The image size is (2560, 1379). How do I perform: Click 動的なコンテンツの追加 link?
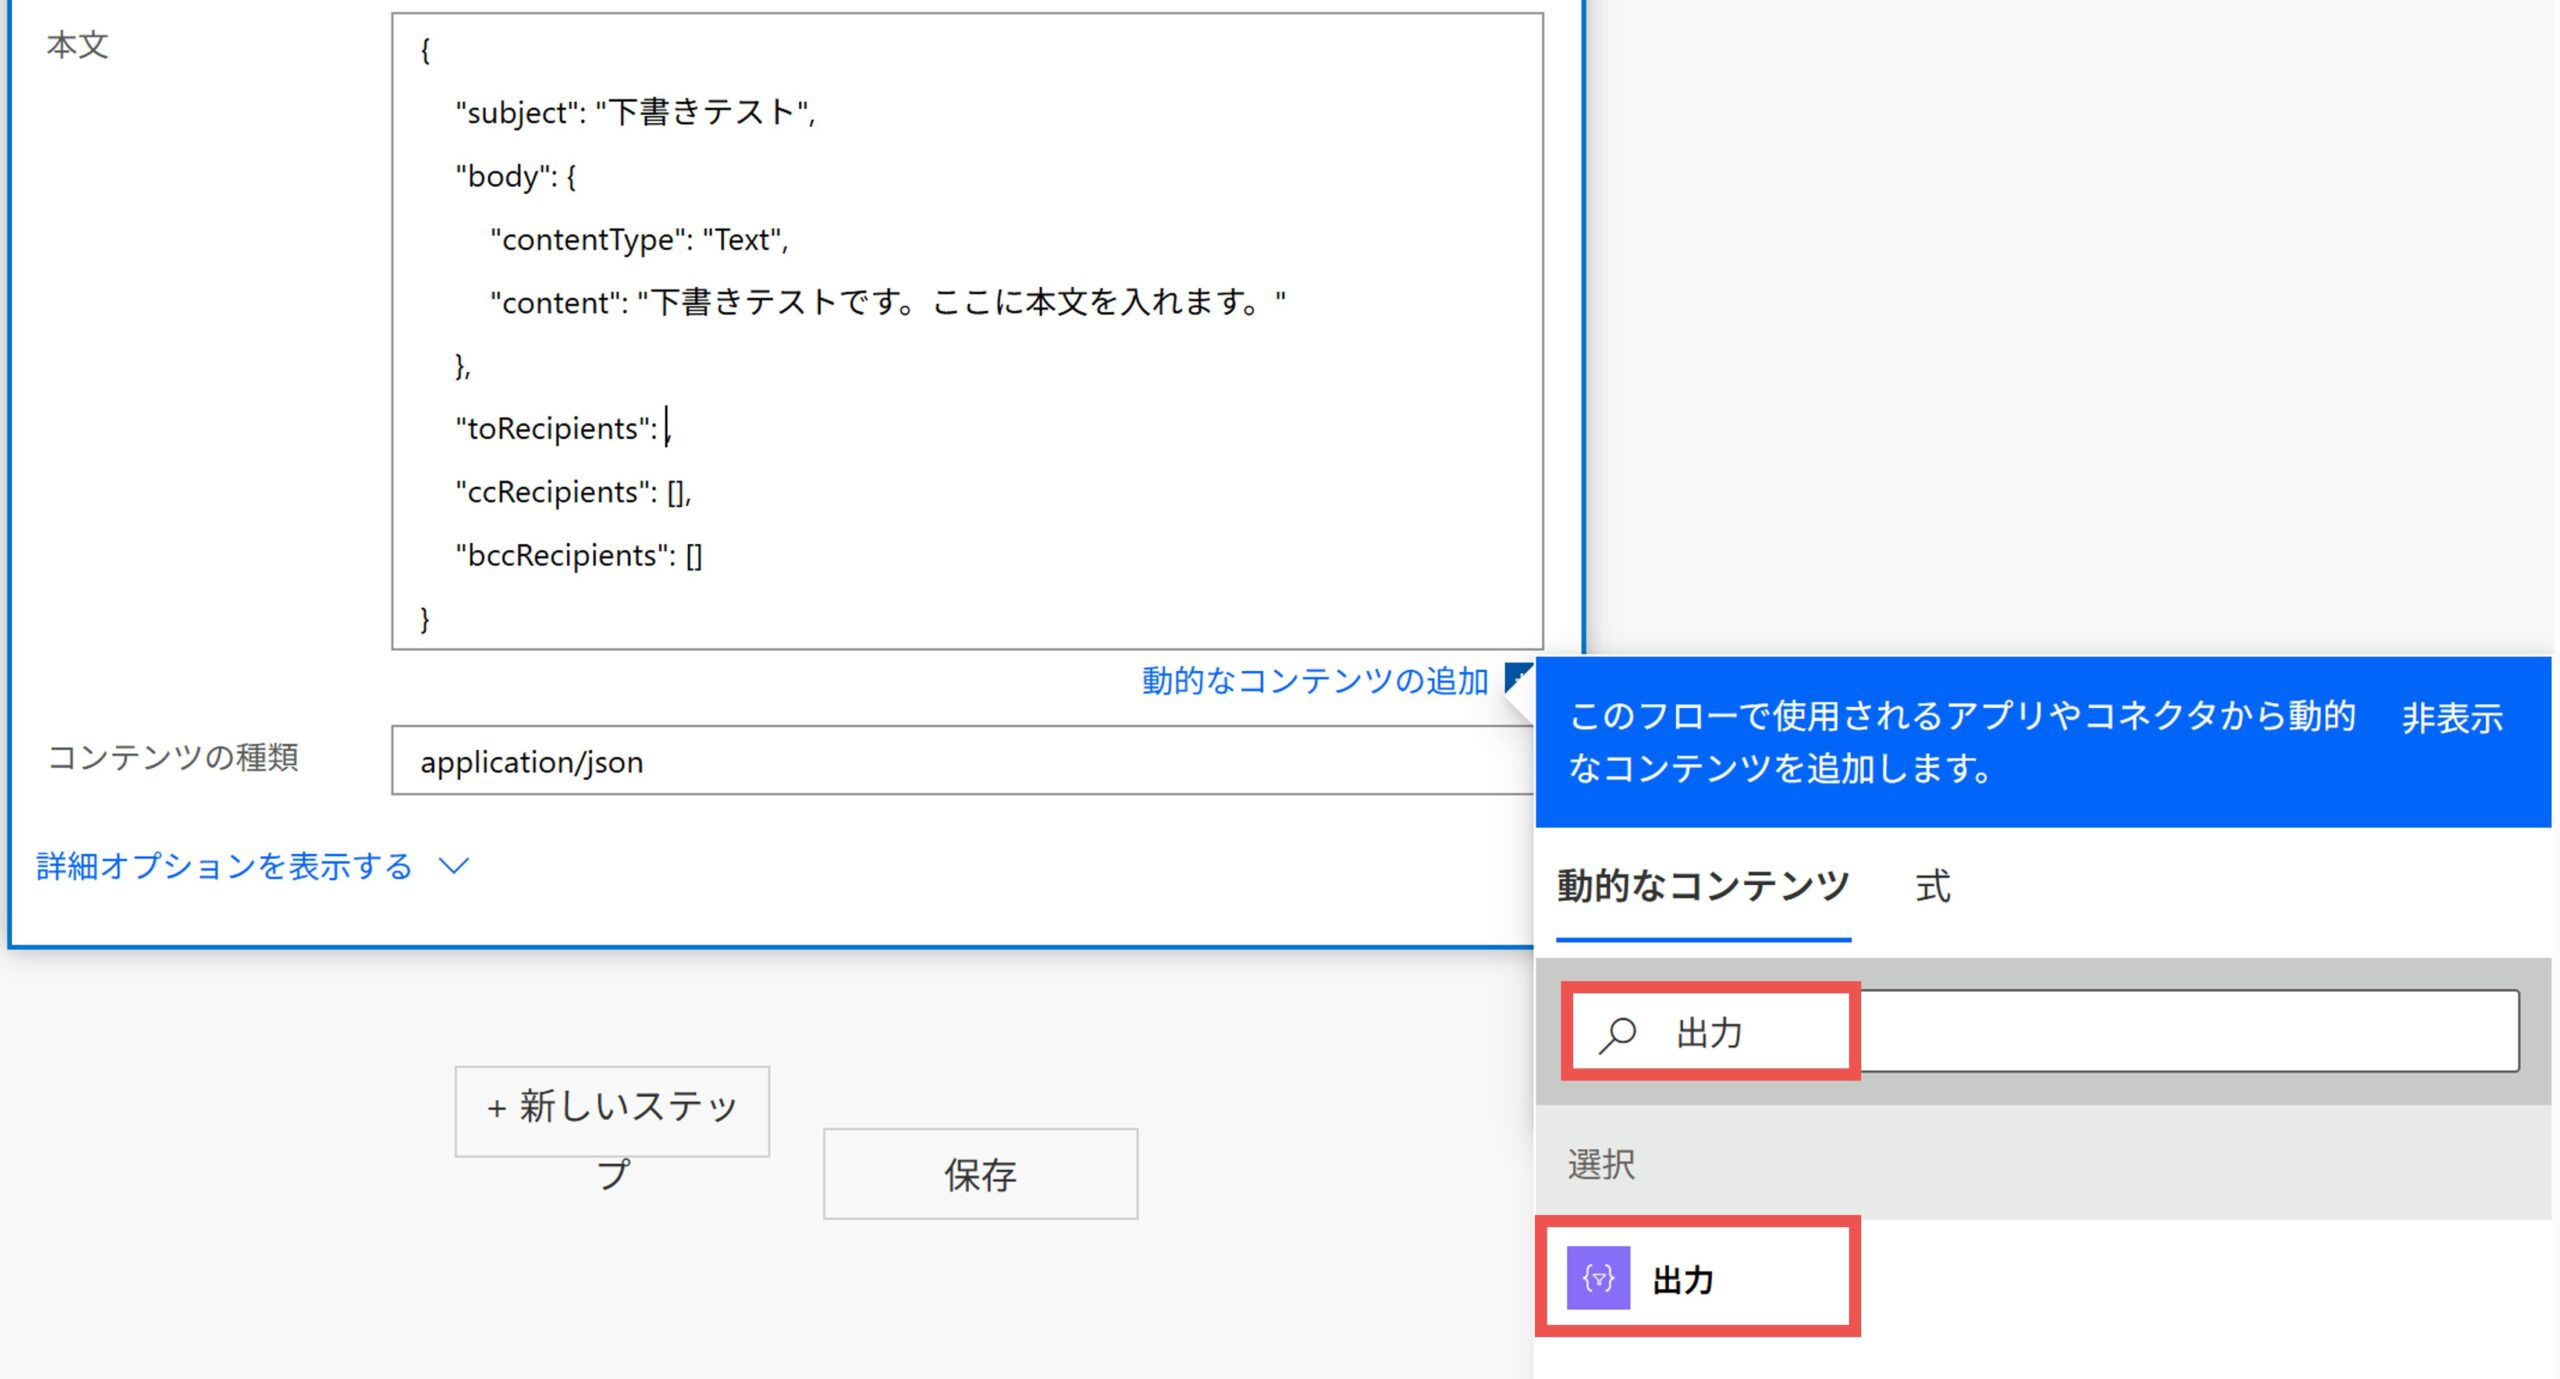(x=1314, y=681)
